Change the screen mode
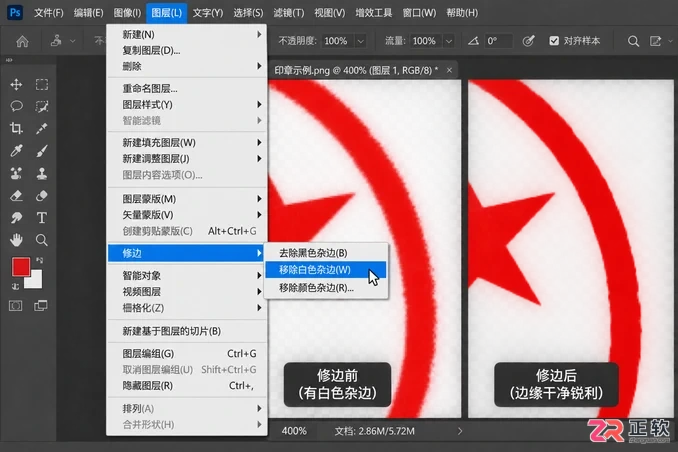The image size is (678, 452). pyautogui.click(x=41, y=306)
